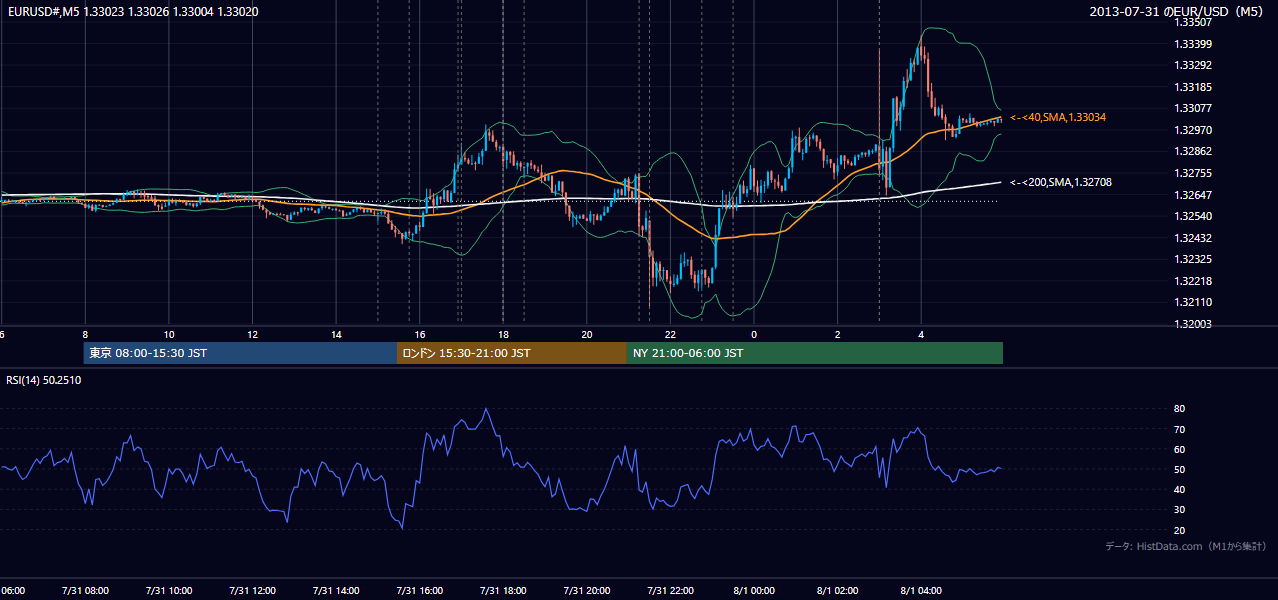Click hour tick 18 on the price chart axis
The image size is (1278, 600).
click(503, 334)
